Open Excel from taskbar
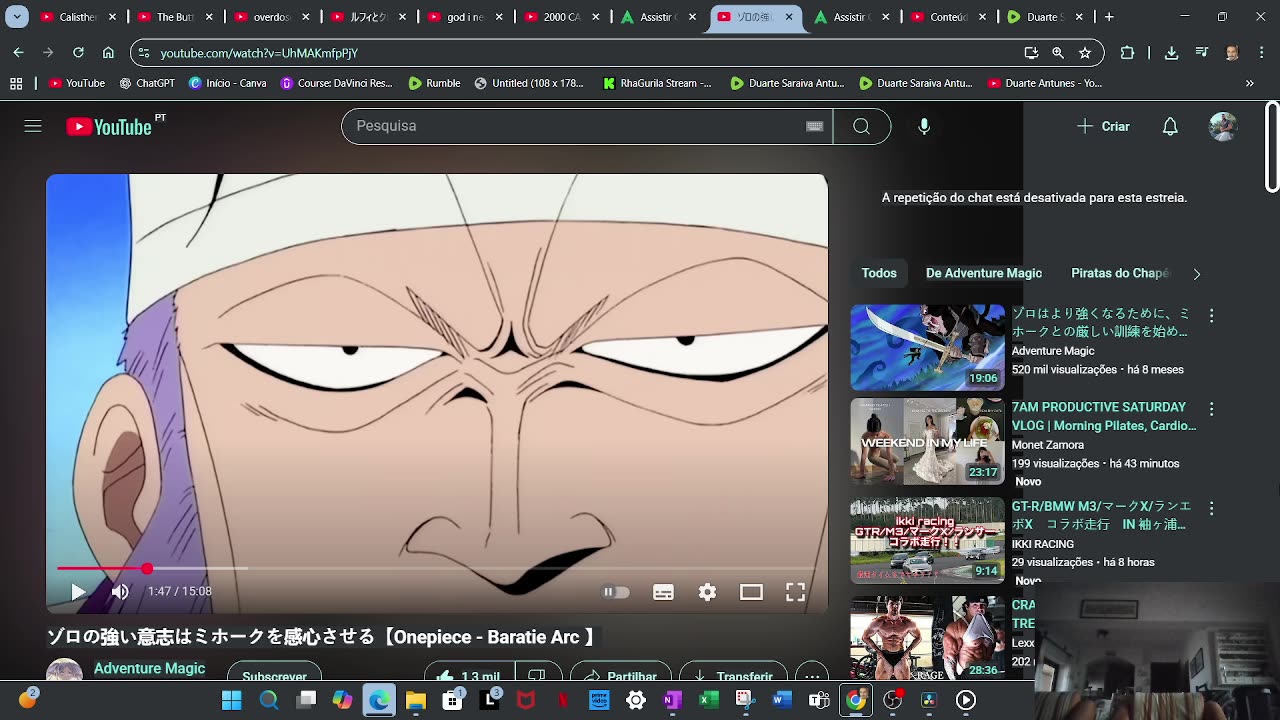Viewport: 1280px width, 720px height. tap(709, 700)
